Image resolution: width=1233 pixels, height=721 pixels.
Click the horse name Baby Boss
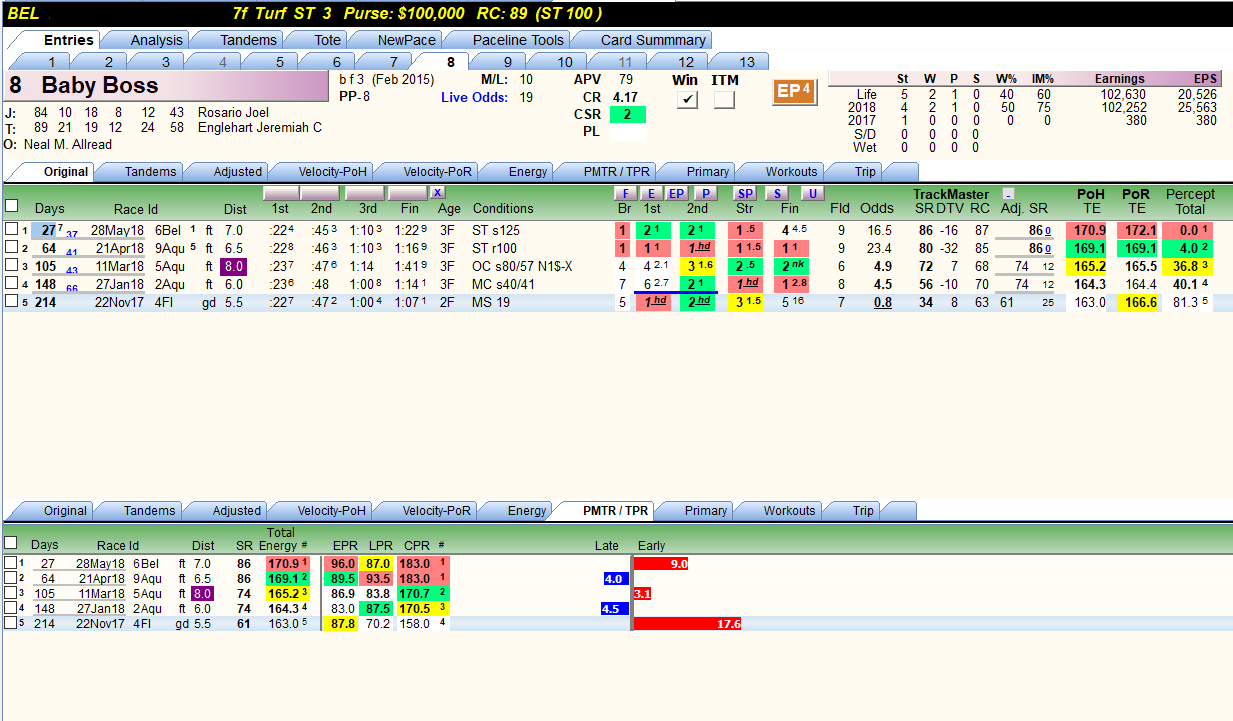[x=98, y=86]
